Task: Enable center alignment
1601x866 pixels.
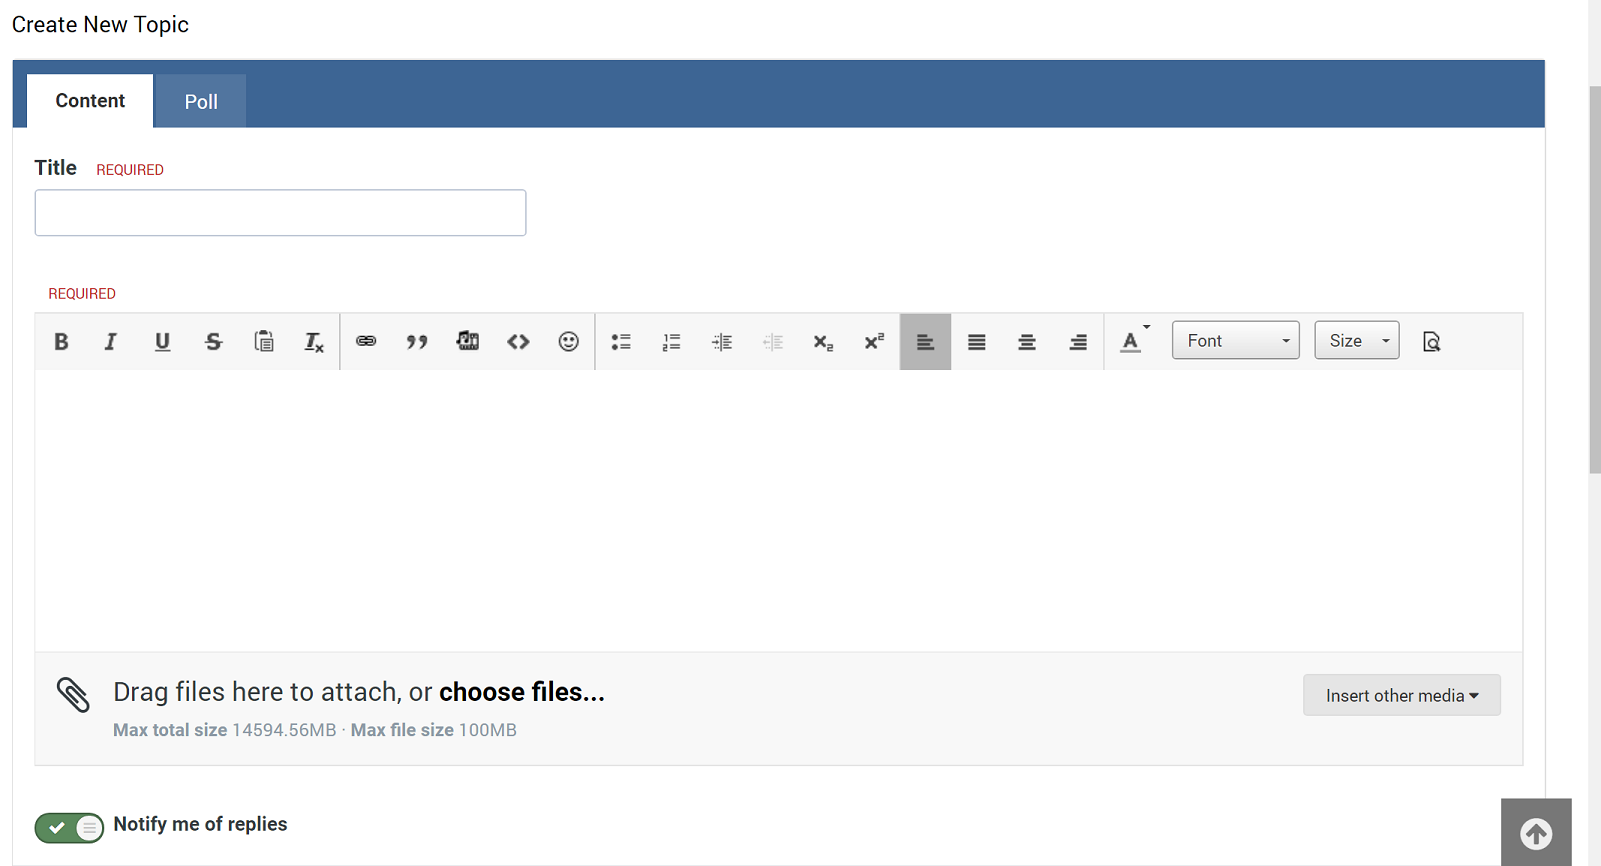Action: pyautogui.click(x=1027, y=342)
